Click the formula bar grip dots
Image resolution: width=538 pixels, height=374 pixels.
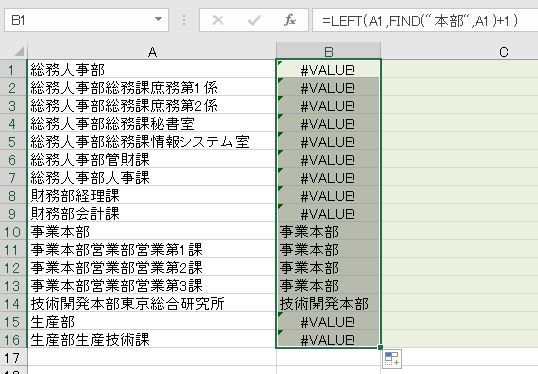coord(184,20)
